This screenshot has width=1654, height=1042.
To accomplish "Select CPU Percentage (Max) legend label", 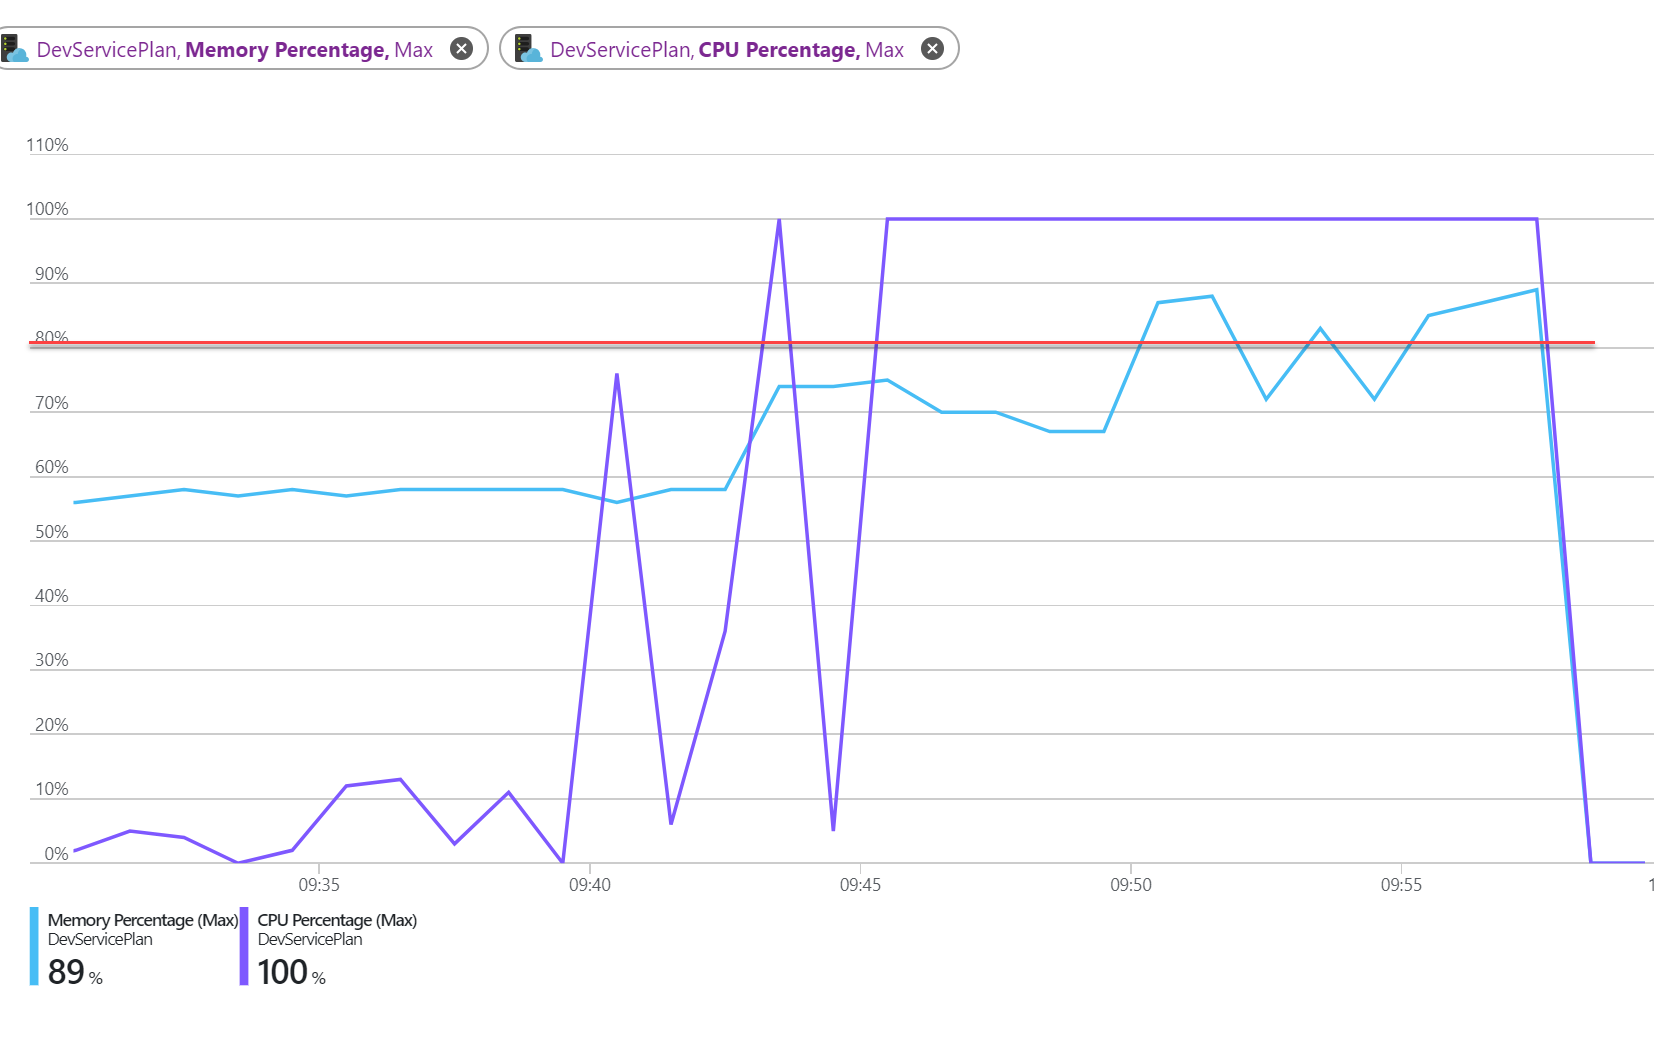I will click(x=337, y=920).
